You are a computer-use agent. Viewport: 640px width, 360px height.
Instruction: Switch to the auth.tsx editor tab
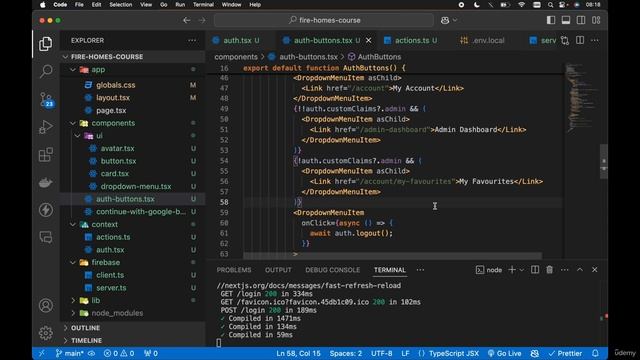237,40
